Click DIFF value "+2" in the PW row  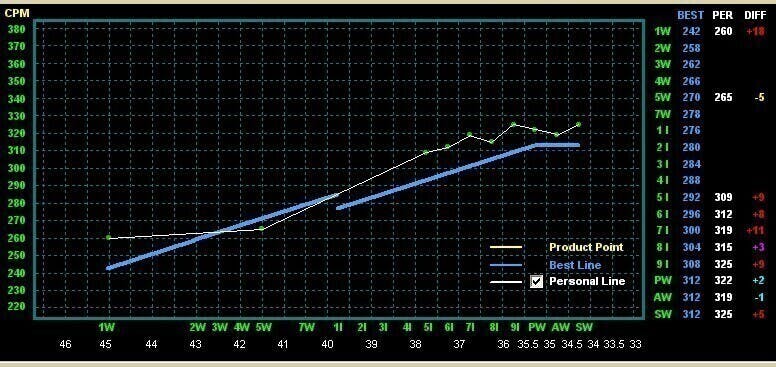(759, 280)
